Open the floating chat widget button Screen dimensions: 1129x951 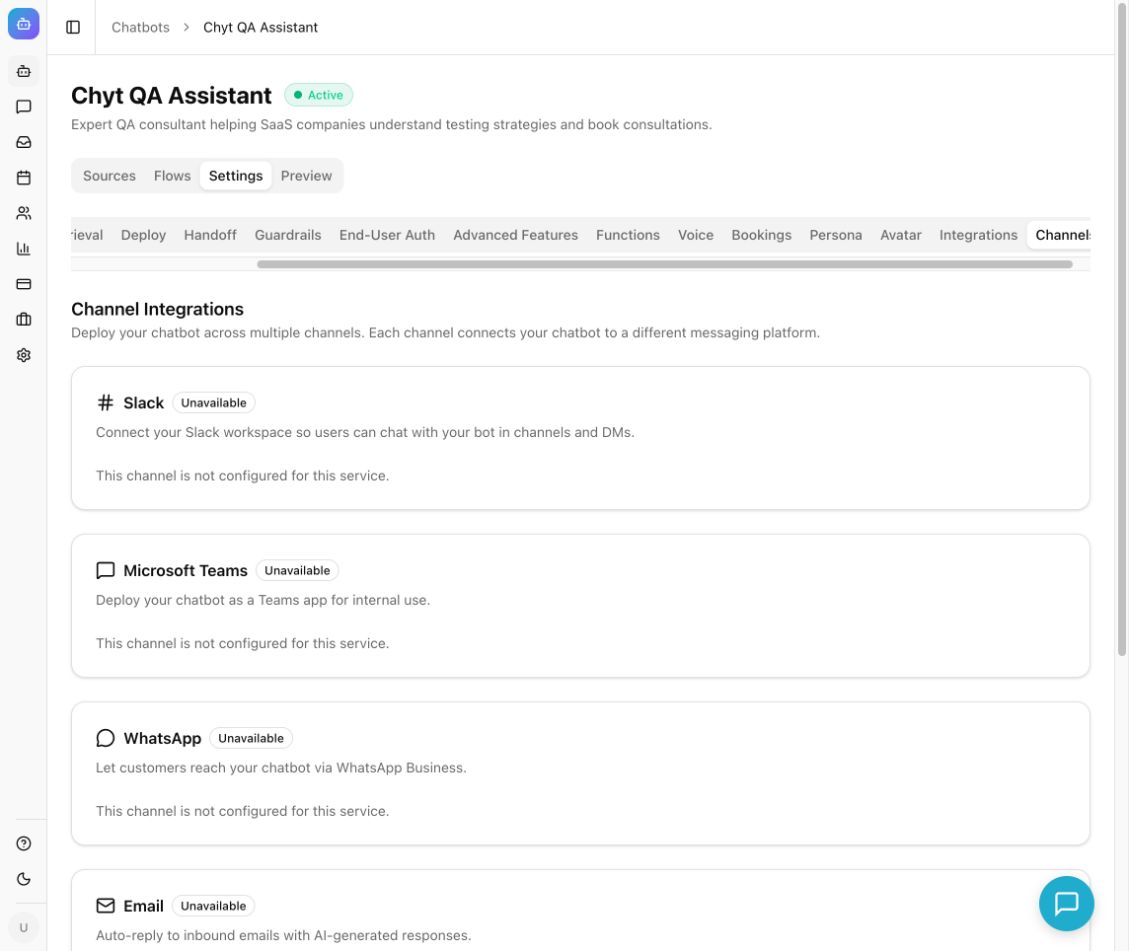pos(1066,903)
